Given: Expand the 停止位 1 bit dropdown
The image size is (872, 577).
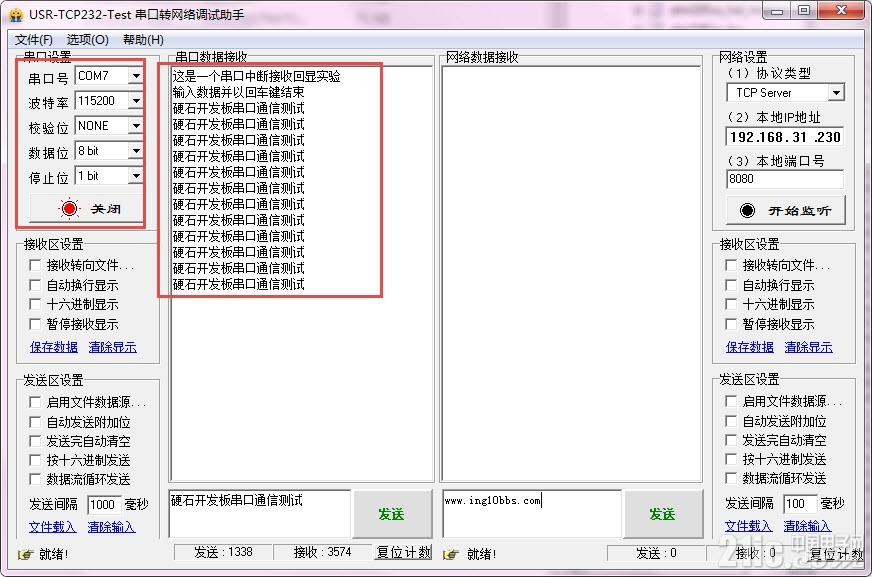Looking at the screenshot, I should tap(136, 176).
